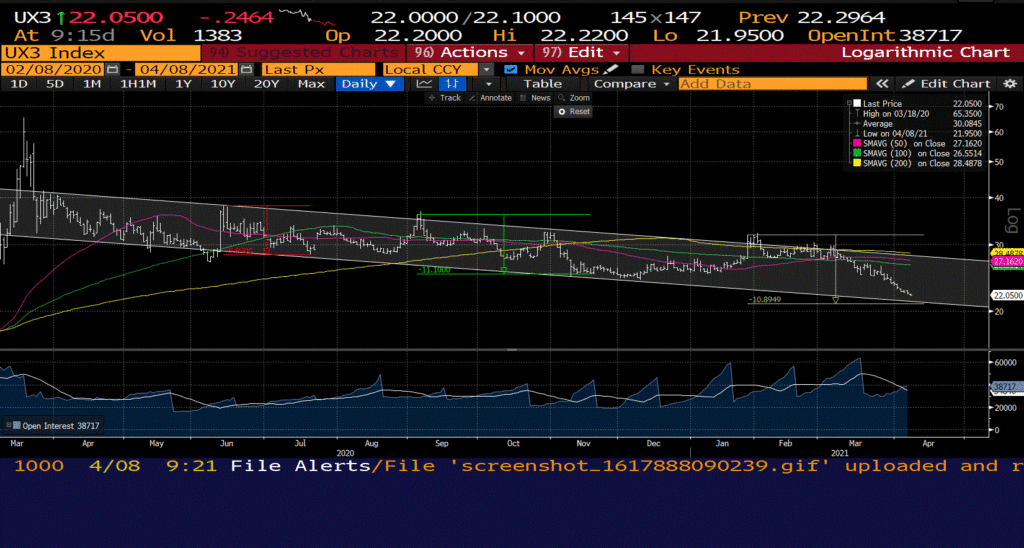Toggle the Key Events checkbox
Viewport: 1024px width, 548px height.
pyautogui.click(x=638, y=69)
